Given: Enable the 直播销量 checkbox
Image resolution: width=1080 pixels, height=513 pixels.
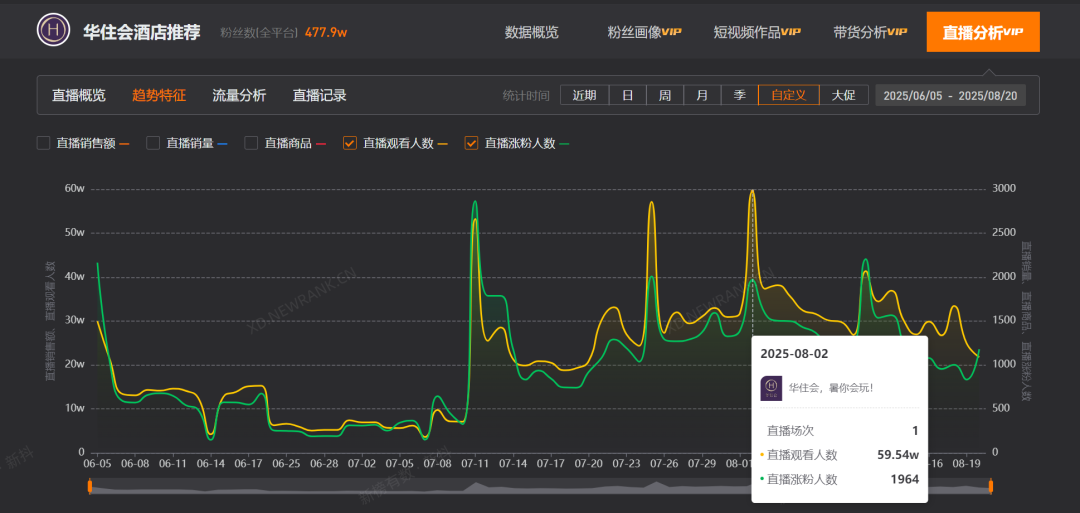Looking at the screenshot, I should (x=153, y=143).
